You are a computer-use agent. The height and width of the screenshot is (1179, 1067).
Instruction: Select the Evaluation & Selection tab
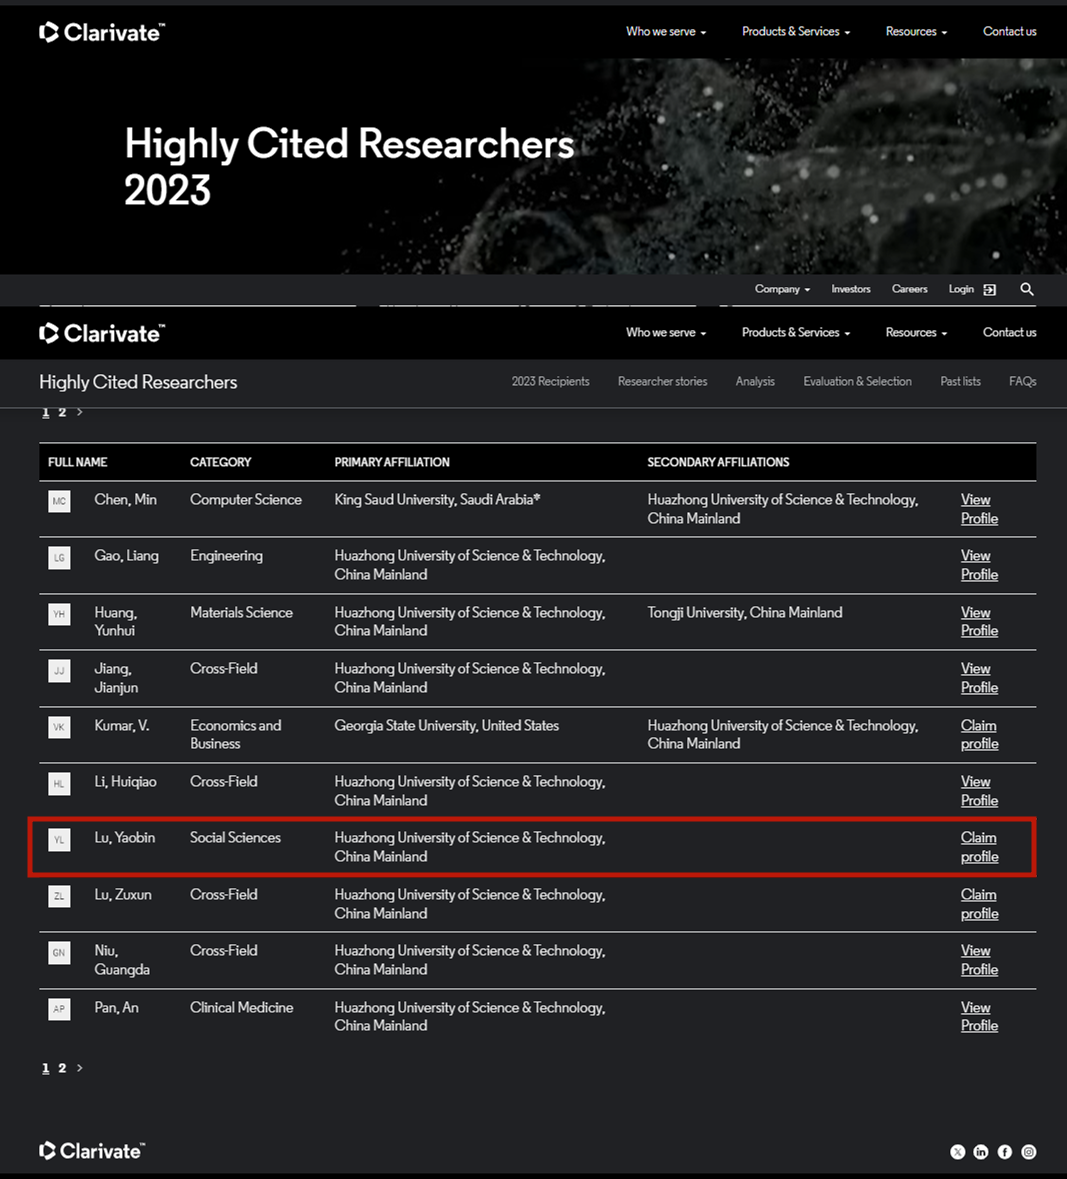coord(857,382)
